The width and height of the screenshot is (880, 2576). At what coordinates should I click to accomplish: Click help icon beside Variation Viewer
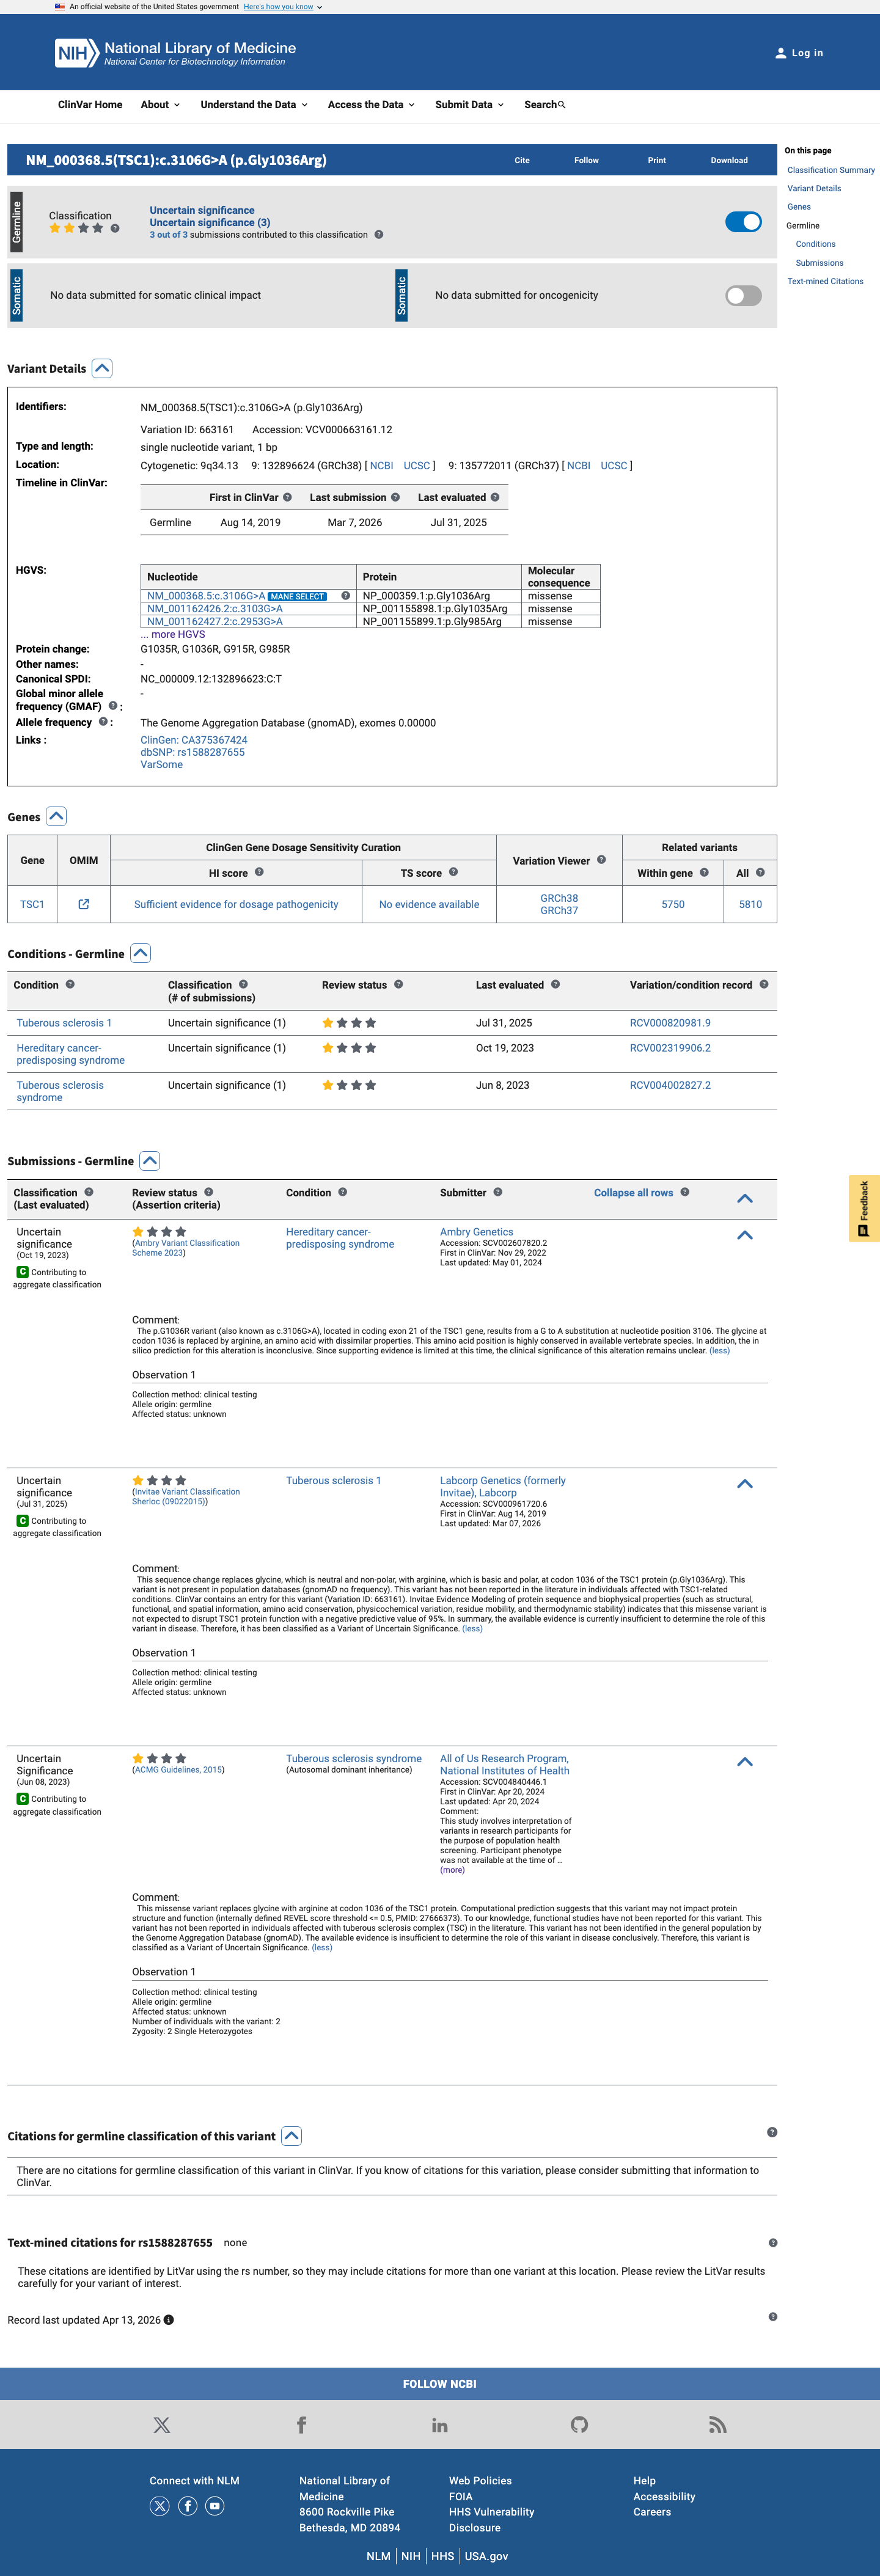click(x=601, y=859)
